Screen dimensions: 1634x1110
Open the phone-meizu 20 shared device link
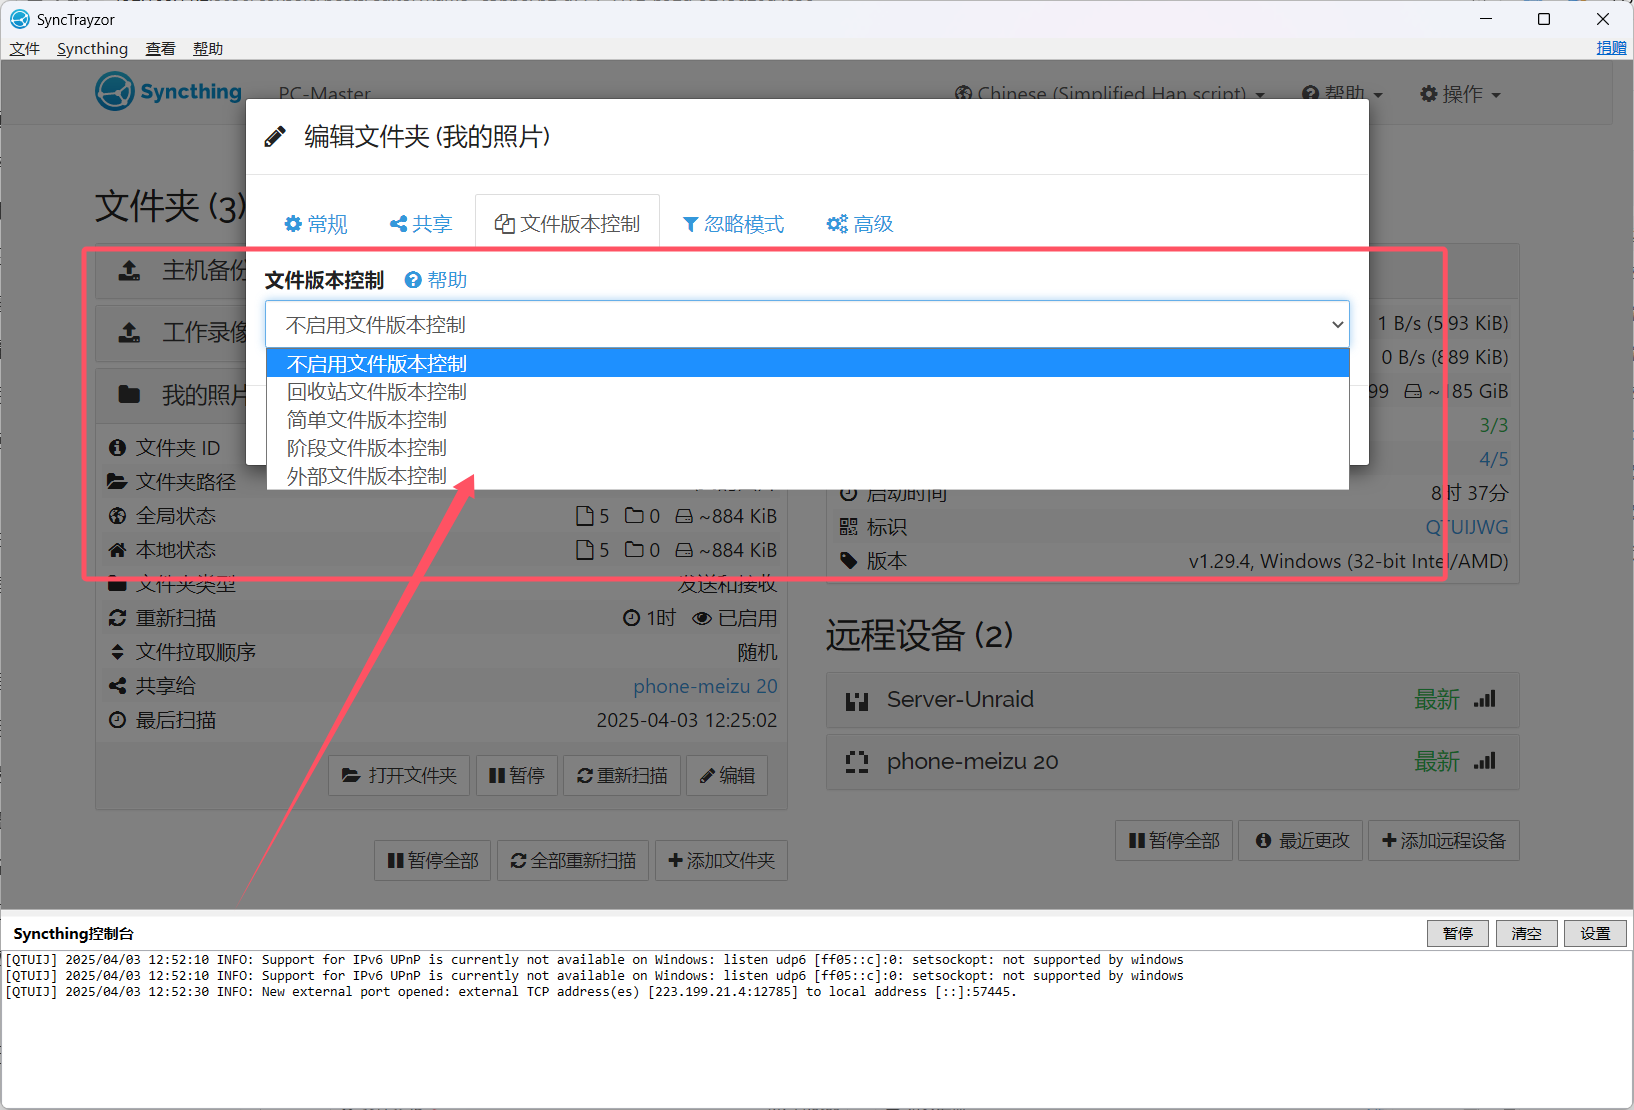tap(705, 686)
